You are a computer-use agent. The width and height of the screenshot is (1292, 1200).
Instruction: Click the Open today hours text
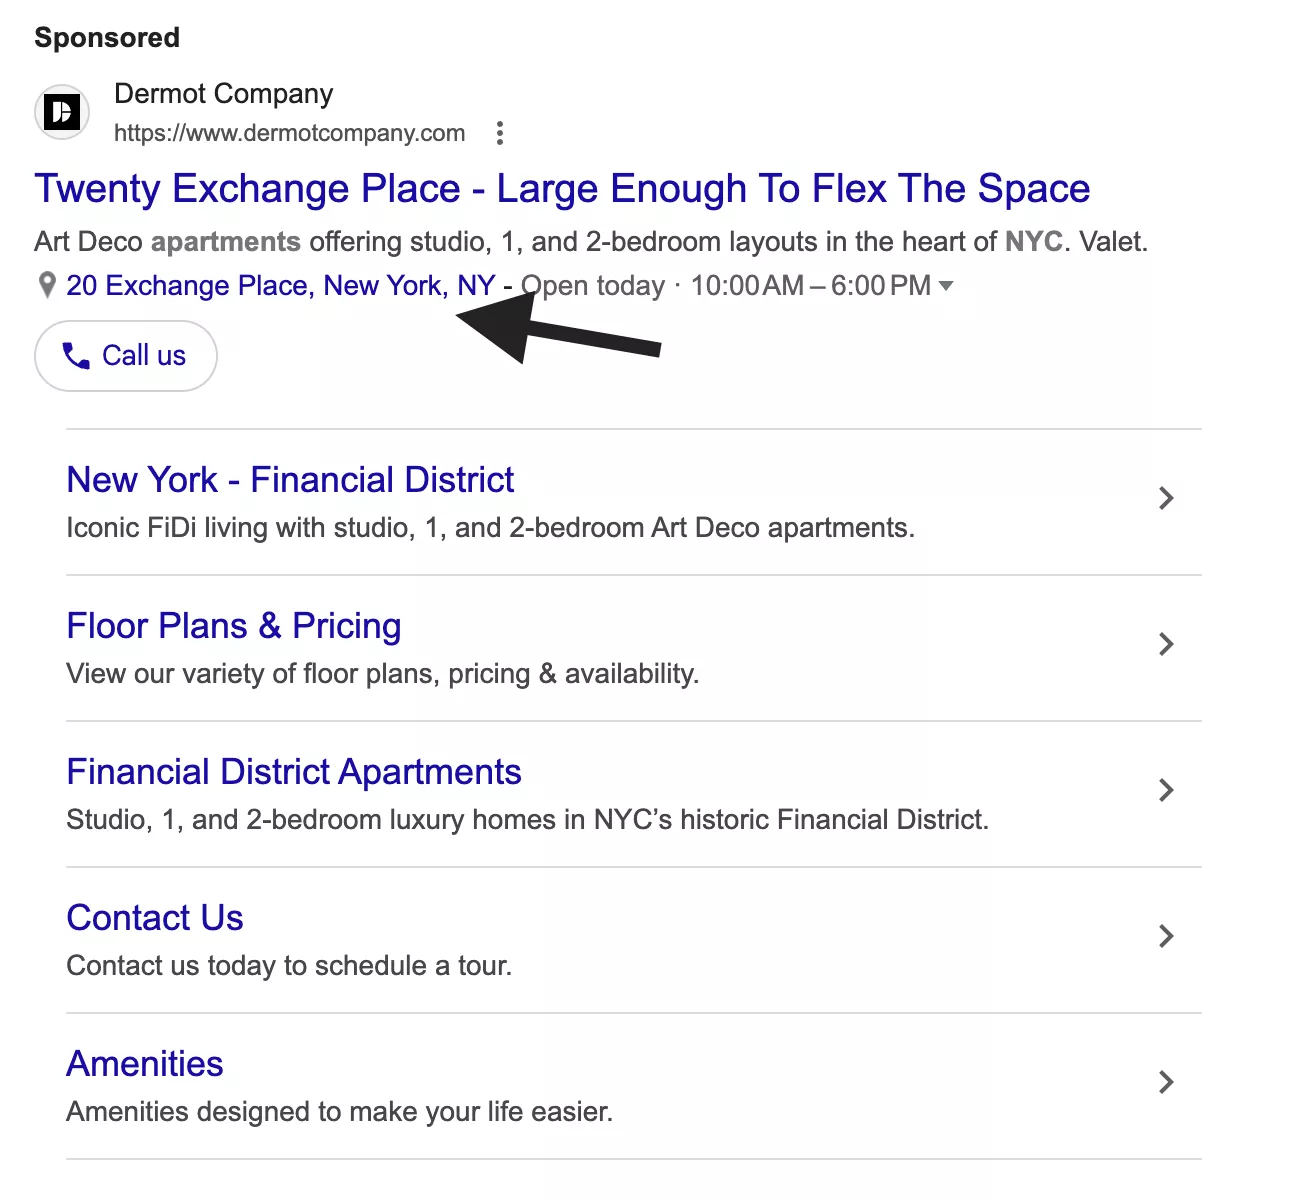[592, 286]
